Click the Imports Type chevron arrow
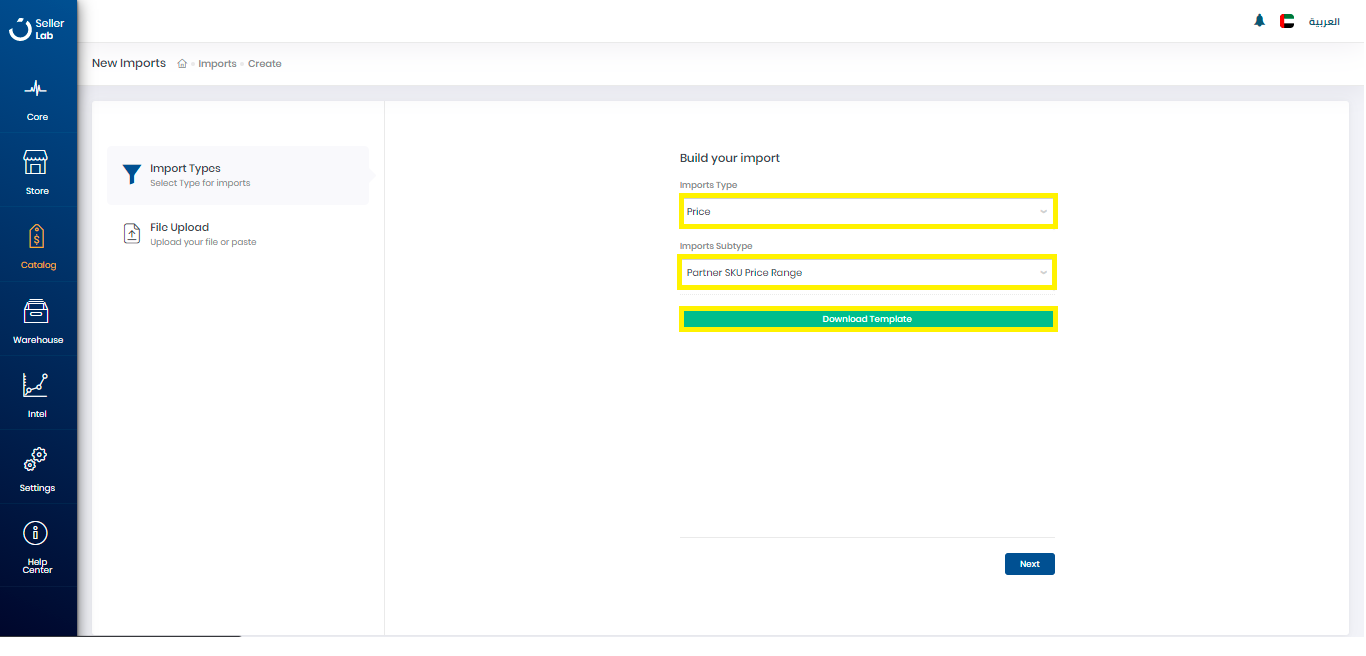Image resolution: width=1366 pixels, height=656 pixels. (x=1043, y=212)
